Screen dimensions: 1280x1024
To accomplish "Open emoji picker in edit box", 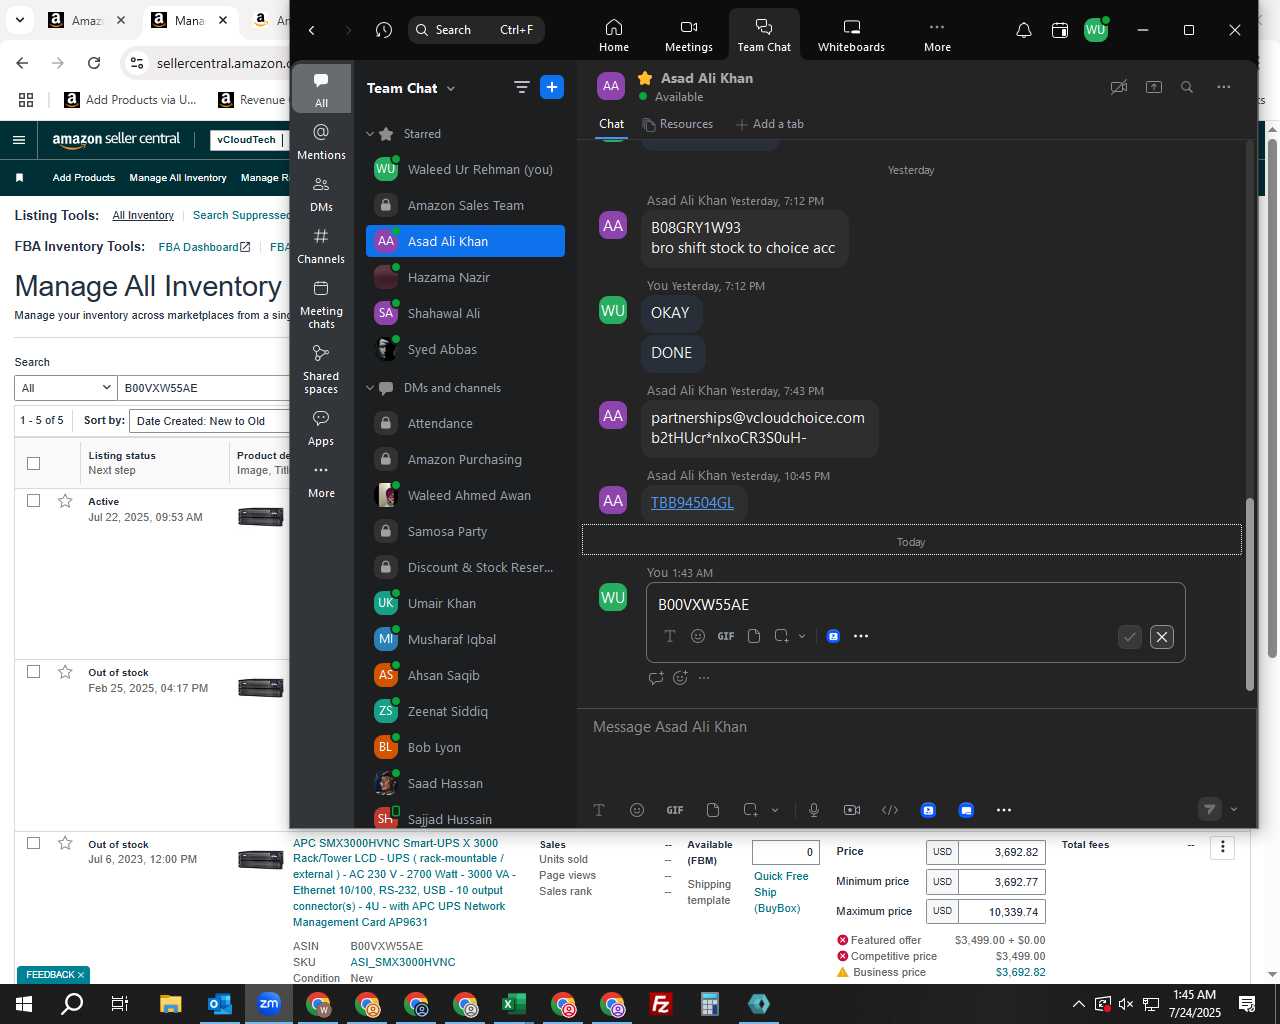I will pos(698,636).
